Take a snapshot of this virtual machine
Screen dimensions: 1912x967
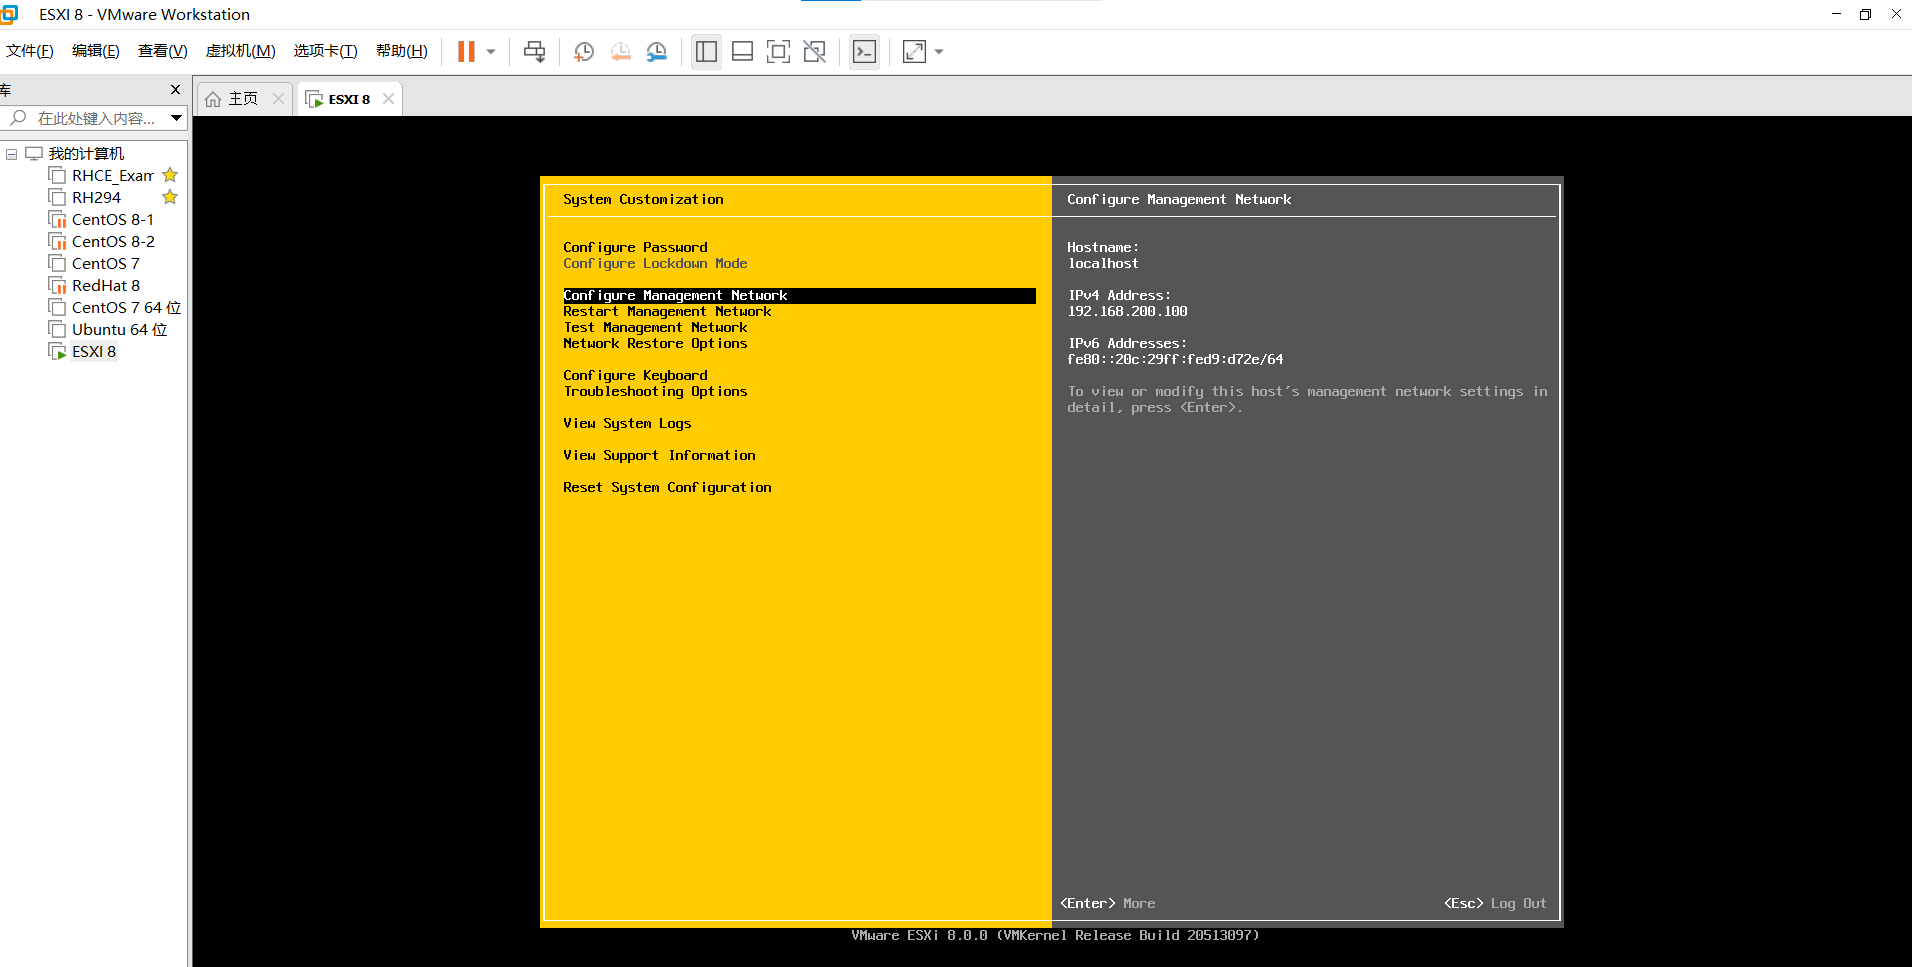tap(584, 52)
